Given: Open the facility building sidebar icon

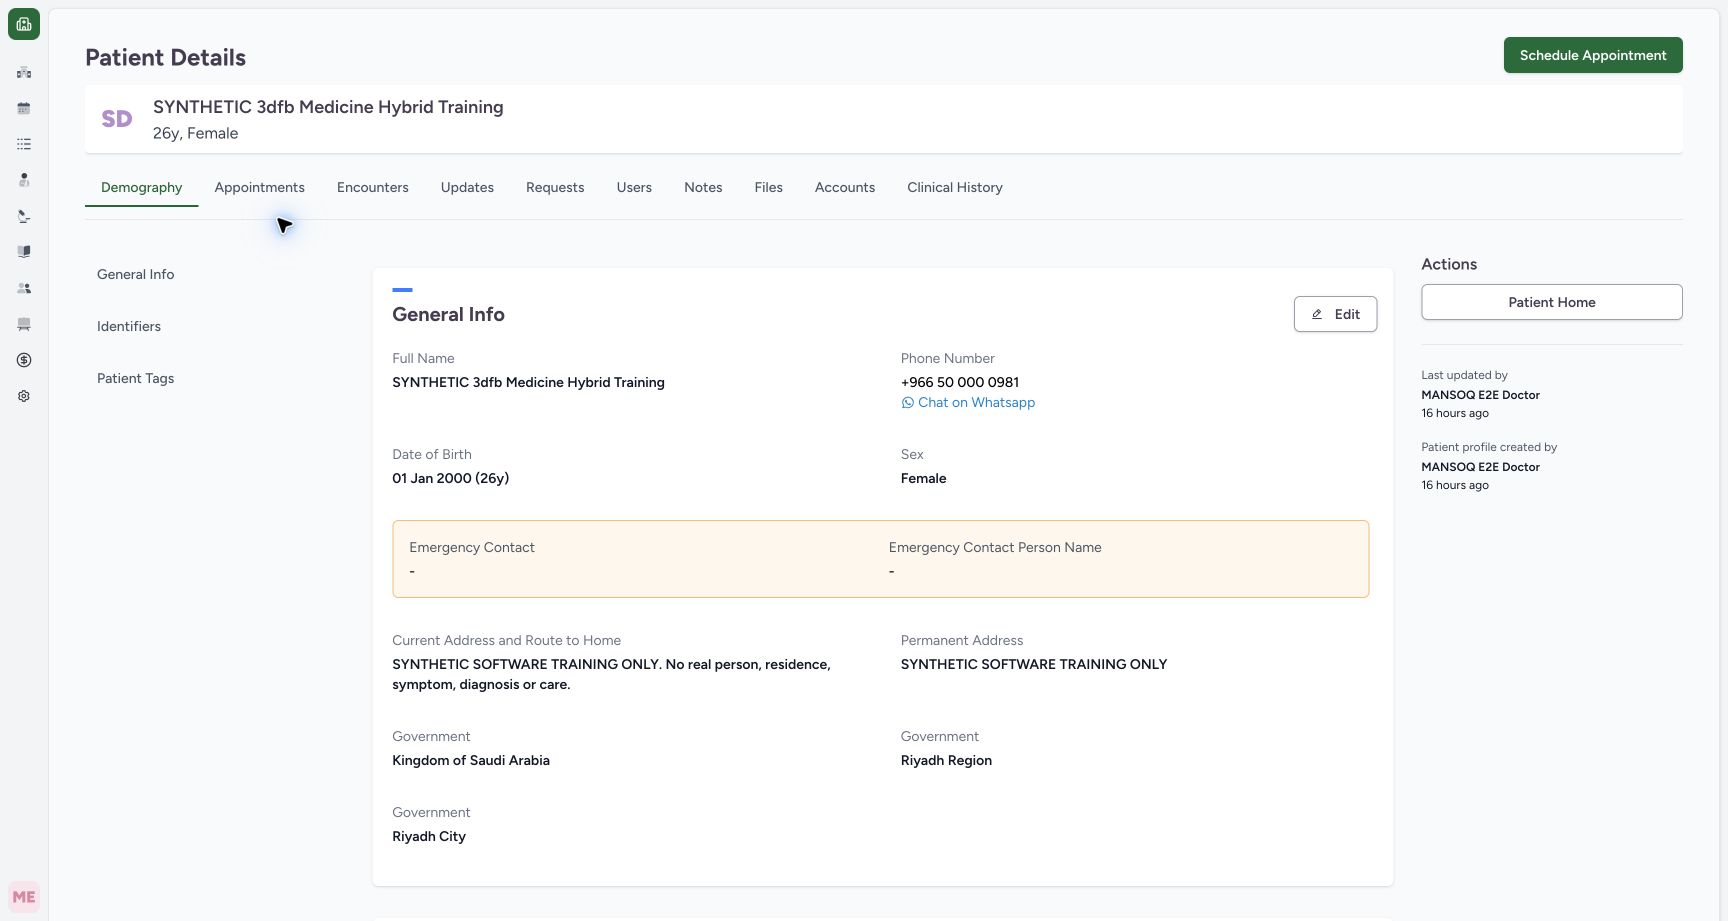Looking at the screenshot, I should pyautogui.click(x=24, y=72).
